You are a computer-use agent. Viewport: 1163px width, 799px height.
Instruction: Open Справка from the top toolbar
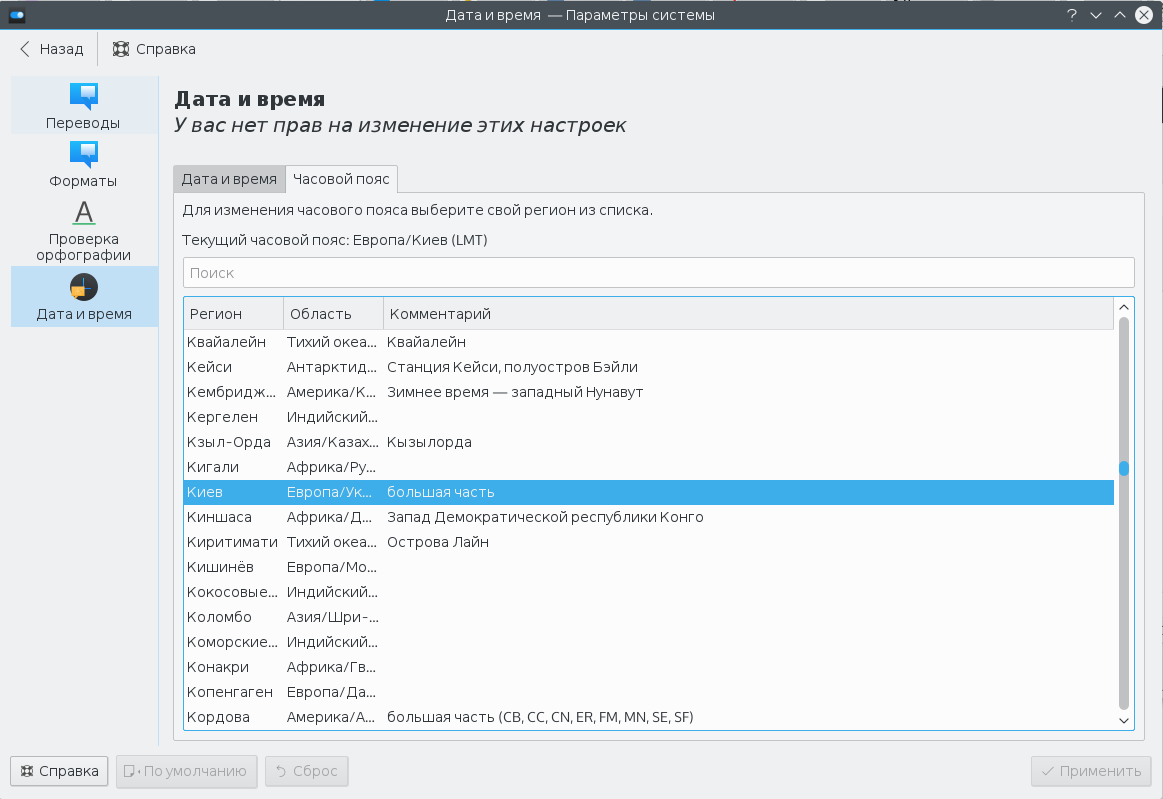click(154, 49)
